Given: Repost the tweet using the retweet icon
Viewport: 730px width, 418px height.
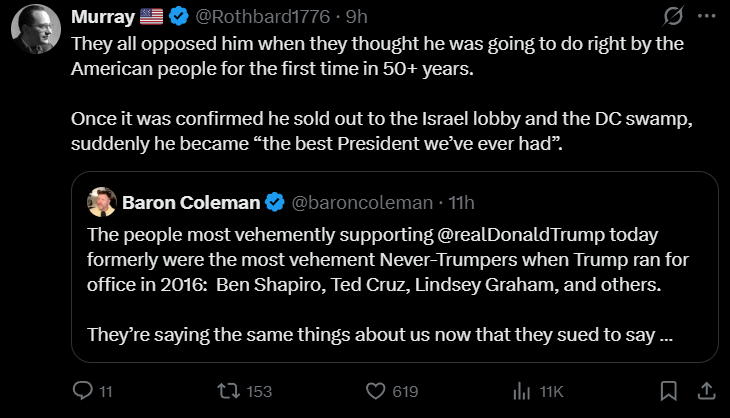Looking at the screenshot, I should 228,391.
